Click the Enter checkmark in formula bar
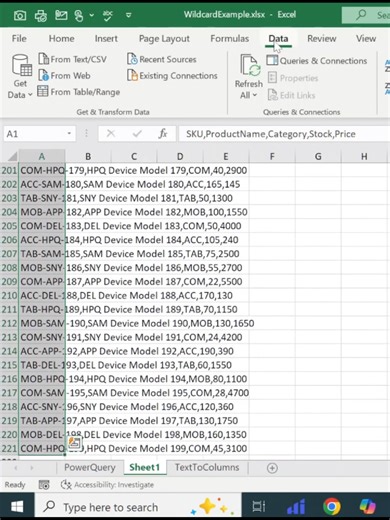Viewport: 390px width, 520px height. coord(137,134)
